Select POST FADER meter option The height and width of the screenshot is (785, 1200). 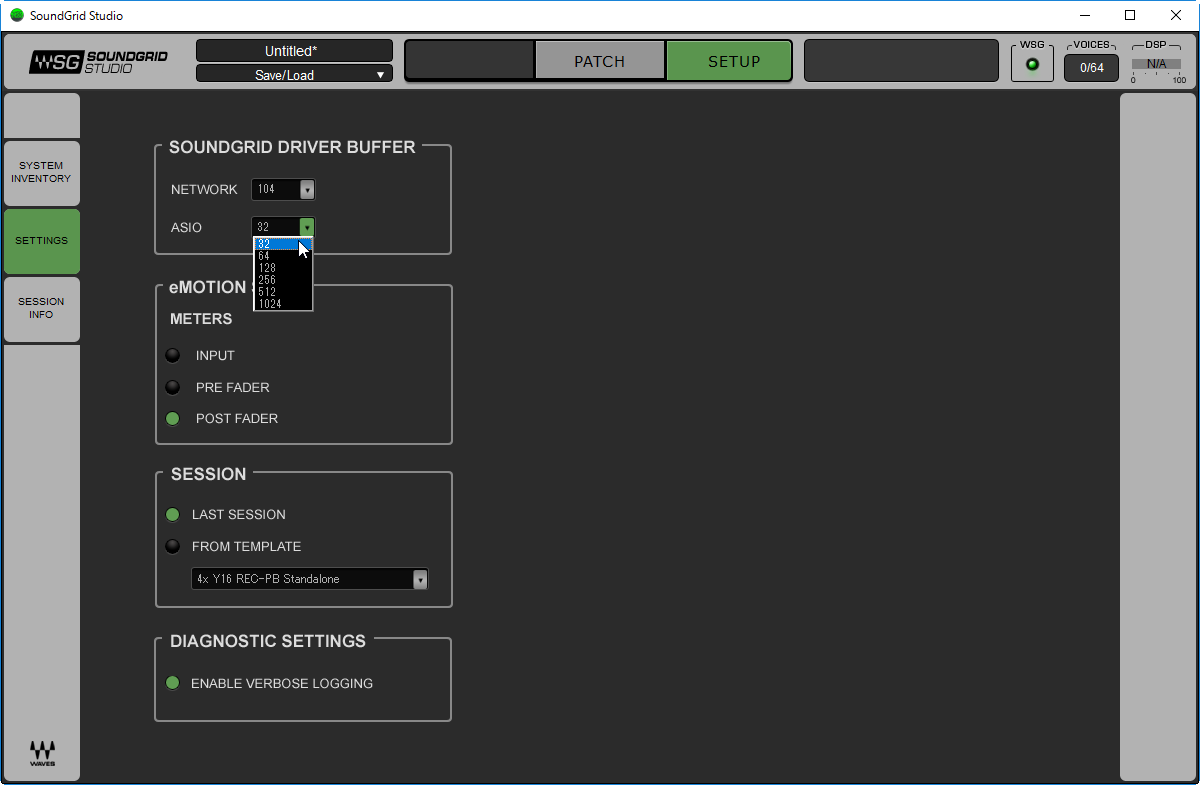pyautogui.click(x=173, y=419)
